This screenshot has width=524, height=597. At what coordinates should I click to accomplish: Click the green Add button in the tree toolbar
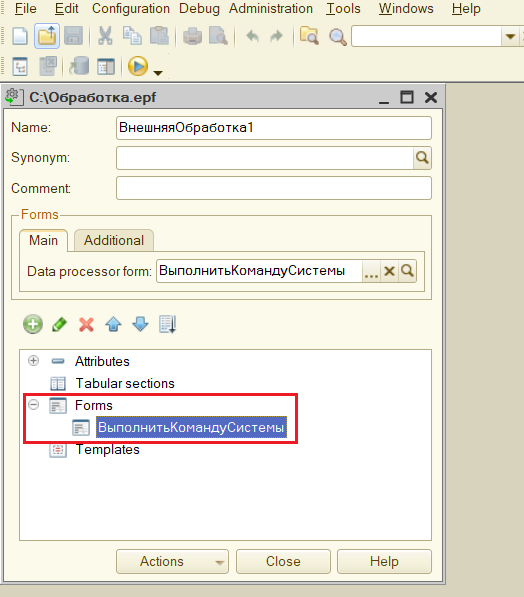(x=33, y=324)
